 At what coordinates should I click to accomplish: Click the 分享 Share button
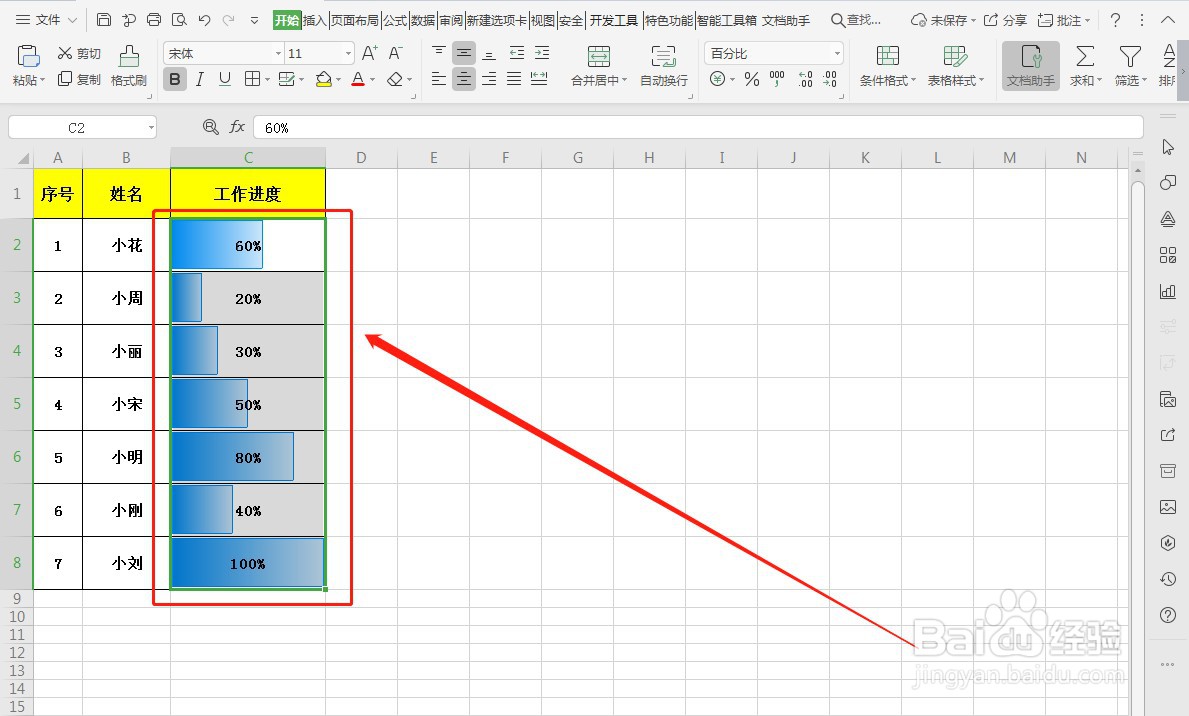point(1005,20)
